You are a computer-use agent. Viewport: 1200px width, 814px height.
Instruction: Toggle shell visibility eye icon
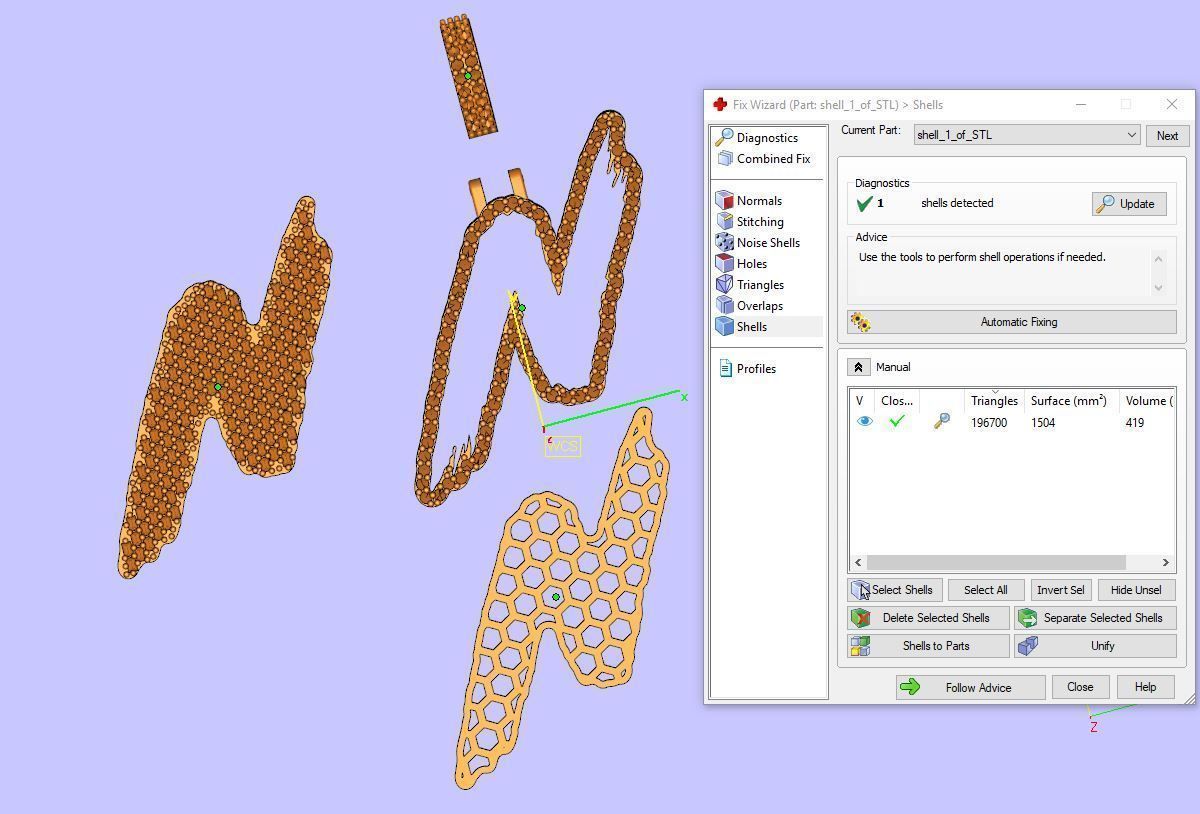point(864,422)
